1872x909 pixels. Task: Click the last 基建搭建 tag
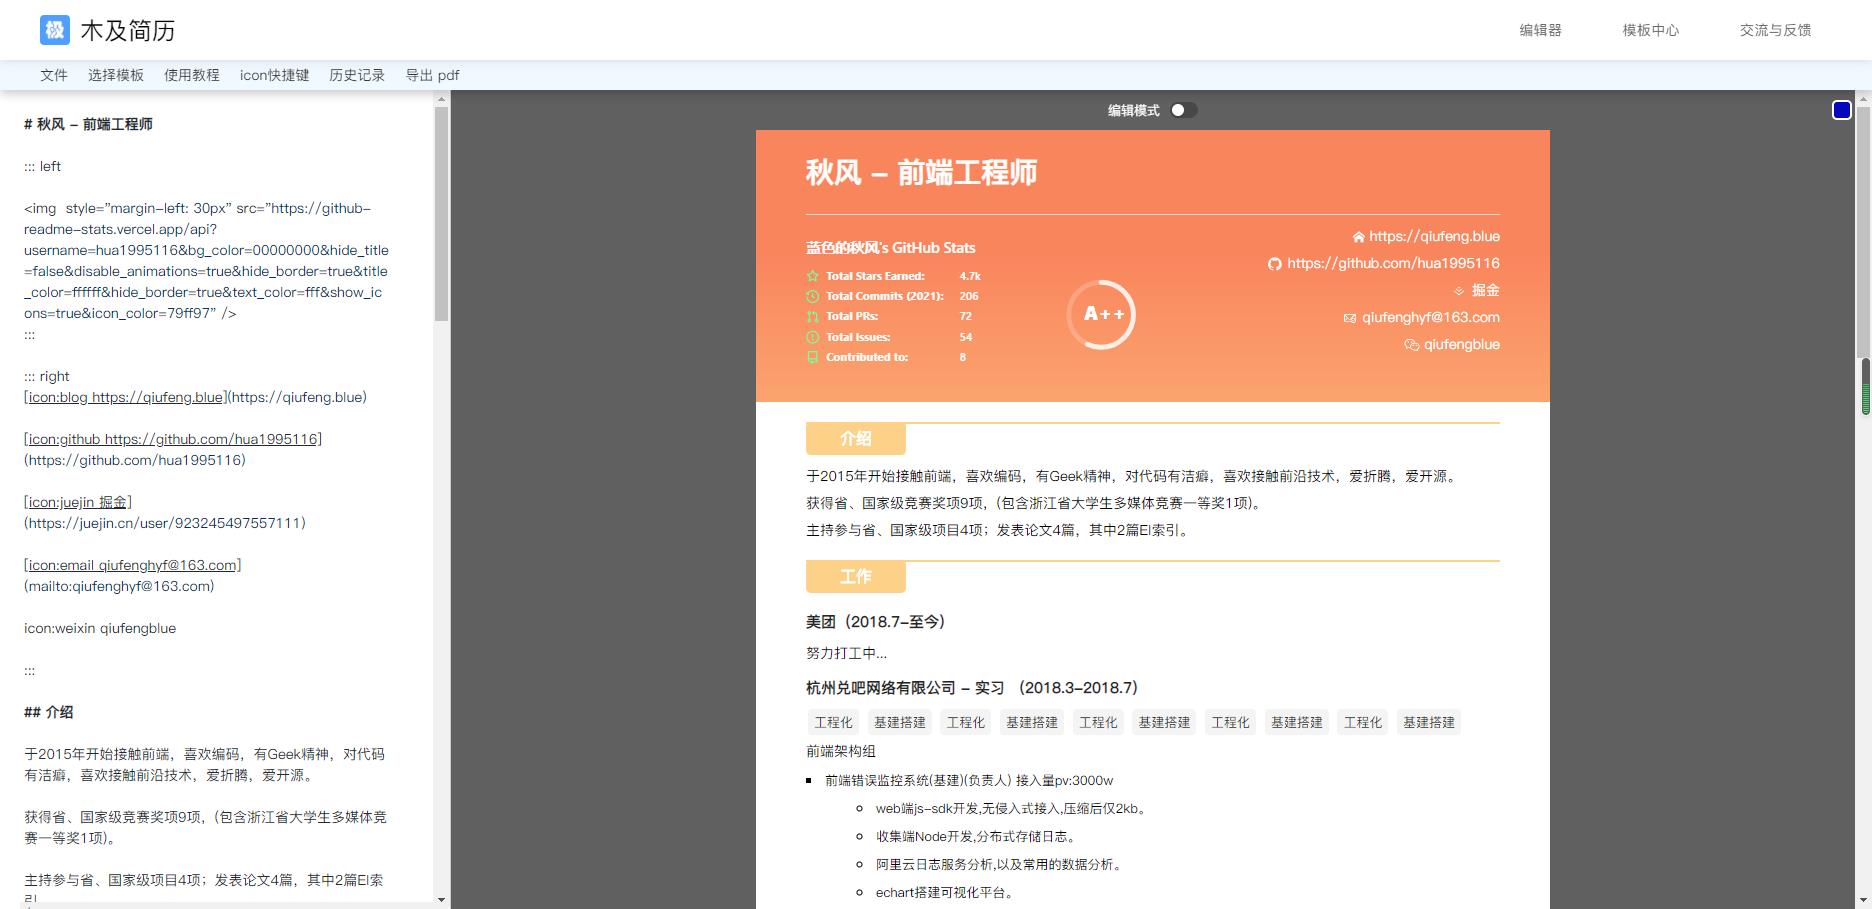click(1429, 722)
